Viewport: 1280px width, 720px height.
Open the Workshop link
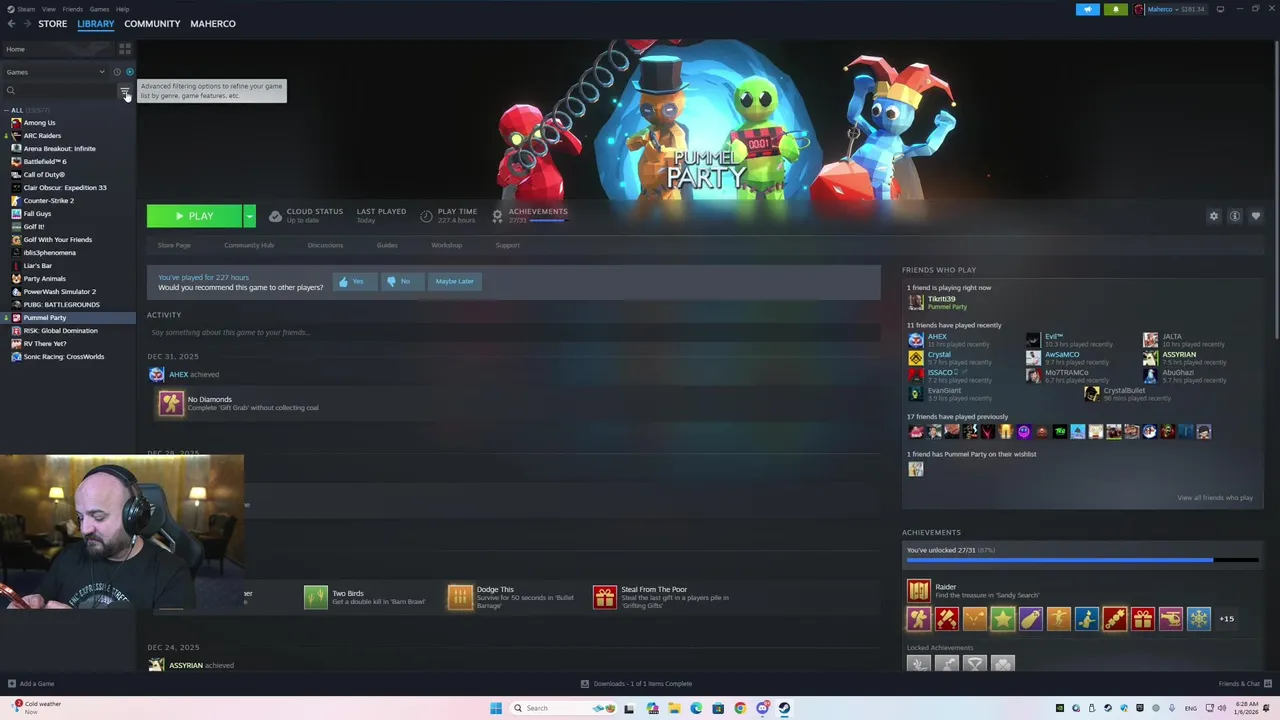pos(447,245)
